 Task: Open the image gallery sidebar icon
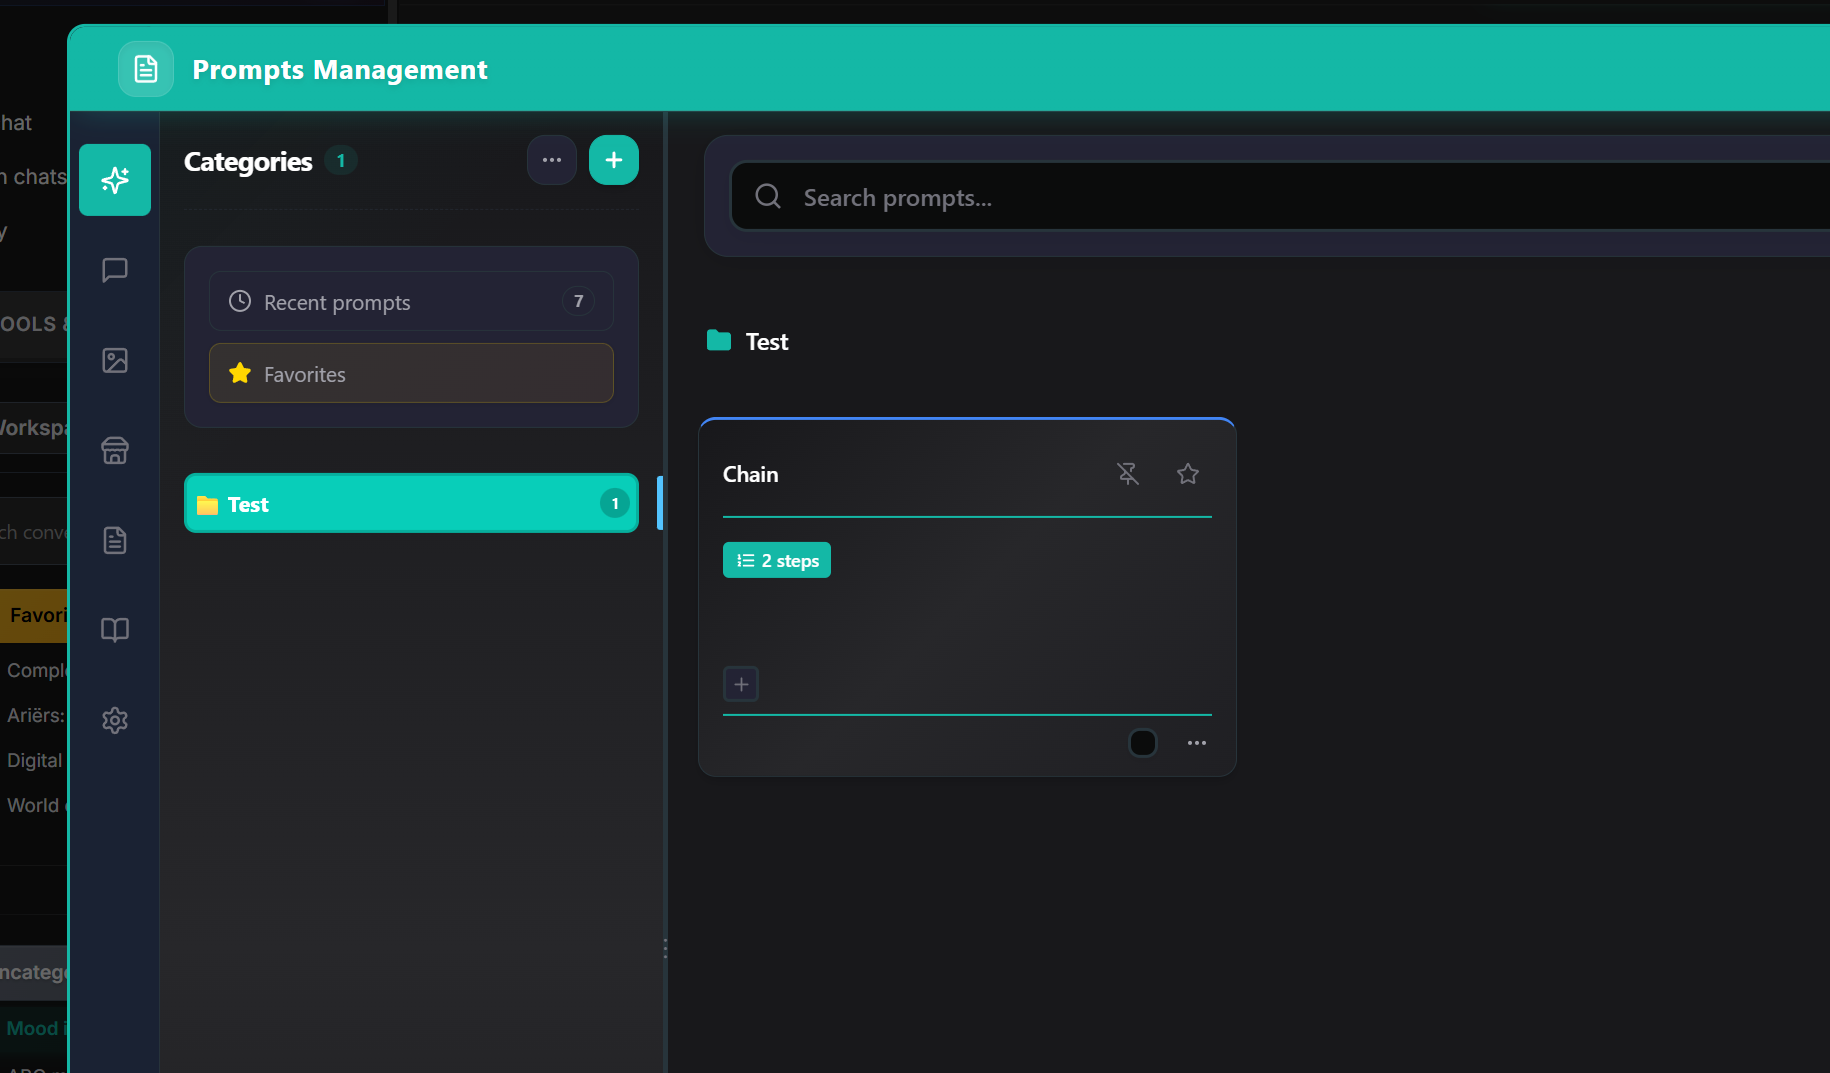pyautogui.click(x=115, y=360)
